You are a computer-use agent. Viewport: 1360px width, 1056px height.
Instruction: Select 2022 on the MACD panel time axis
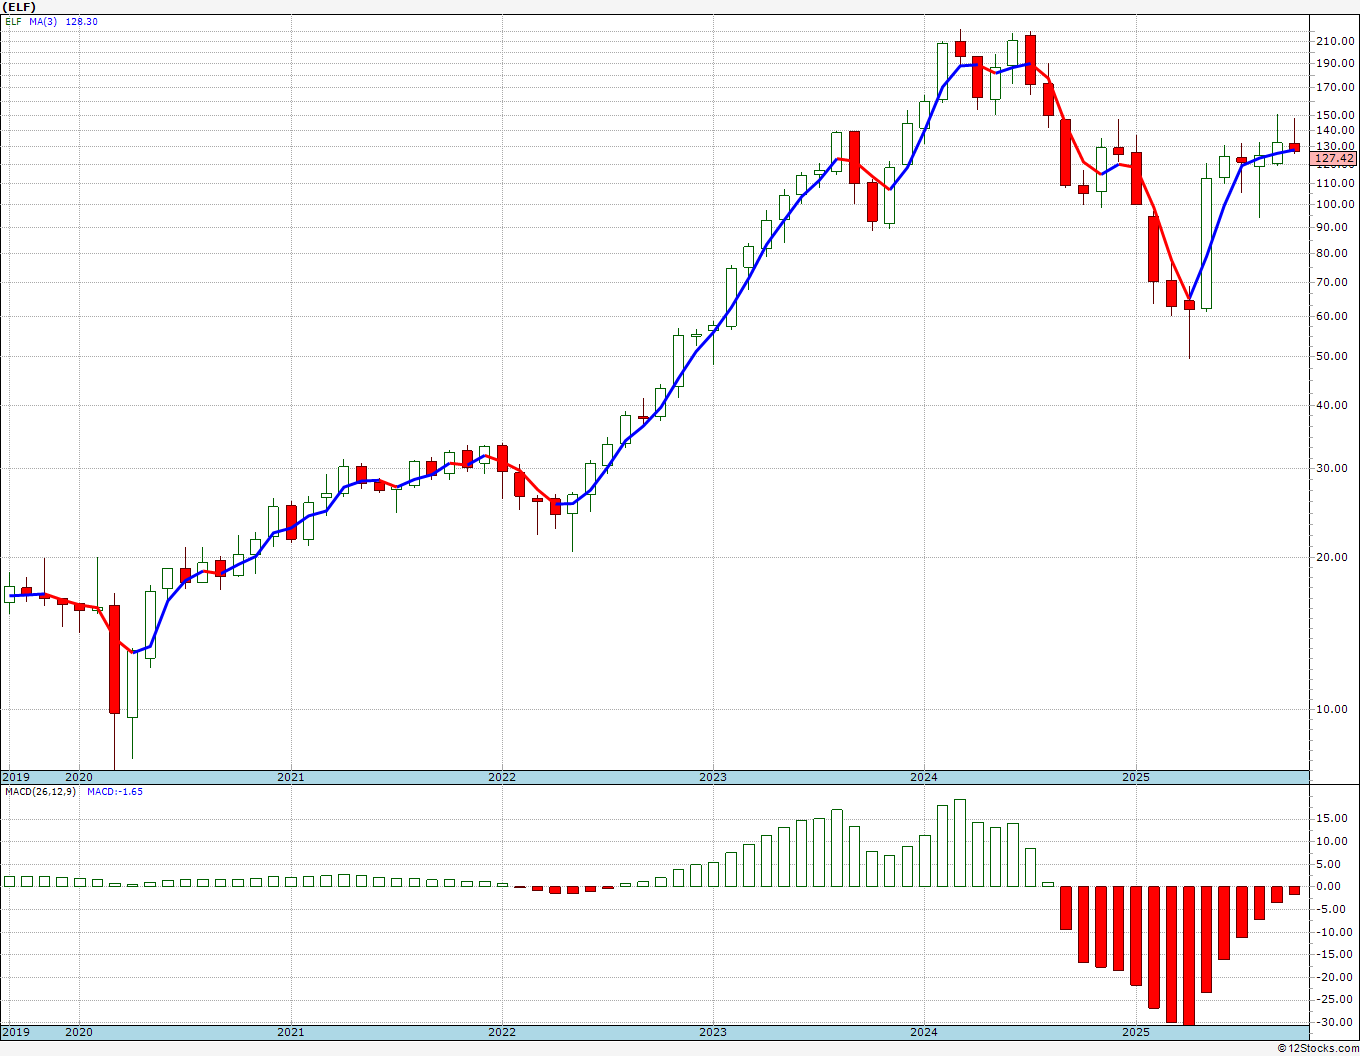[501, 1032]
